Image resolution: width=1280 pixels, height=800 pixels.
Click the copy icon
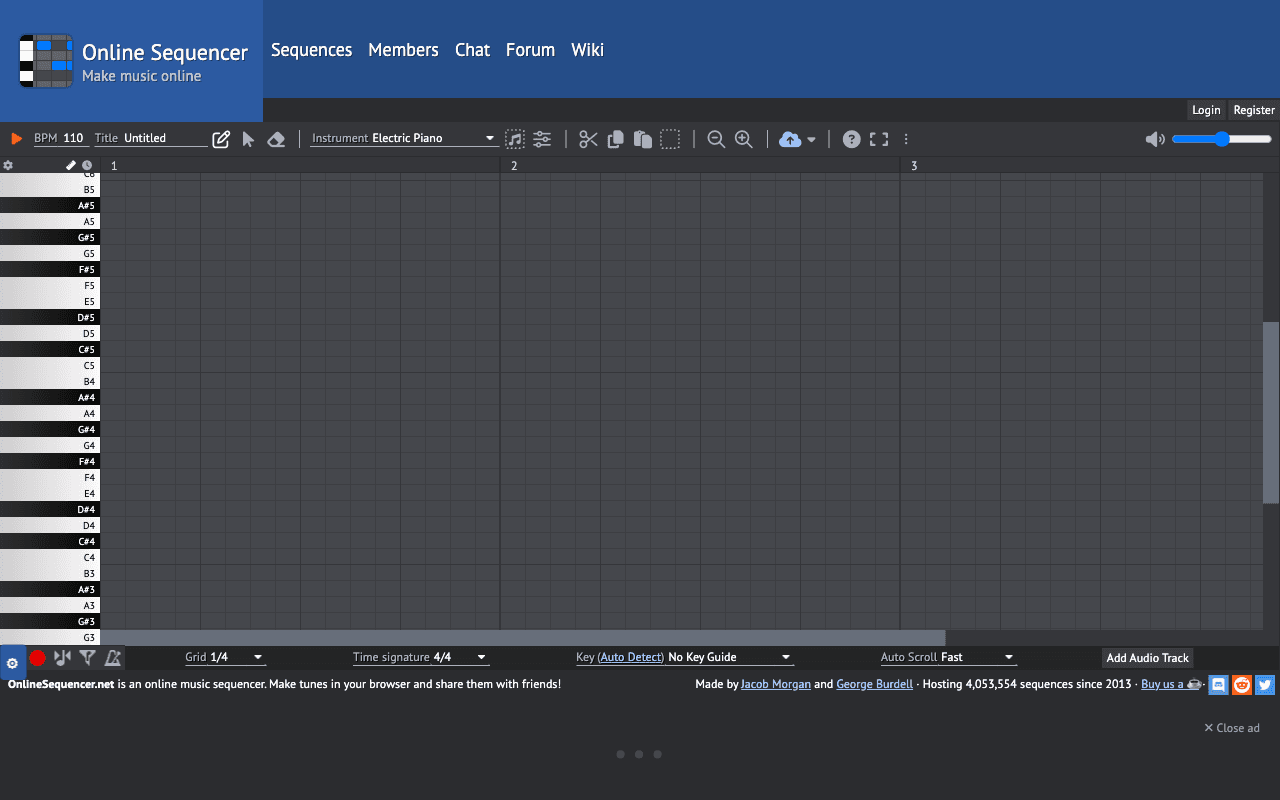616,139
